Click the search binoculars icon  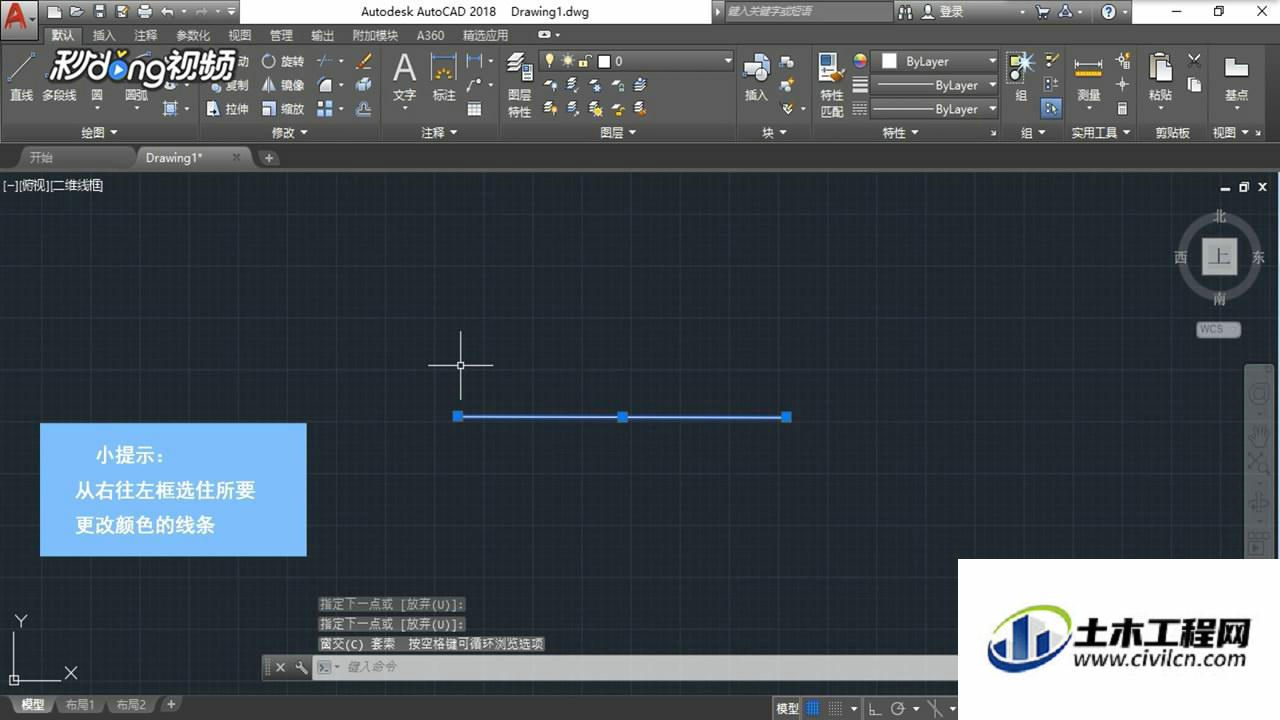tap(906, 12)
